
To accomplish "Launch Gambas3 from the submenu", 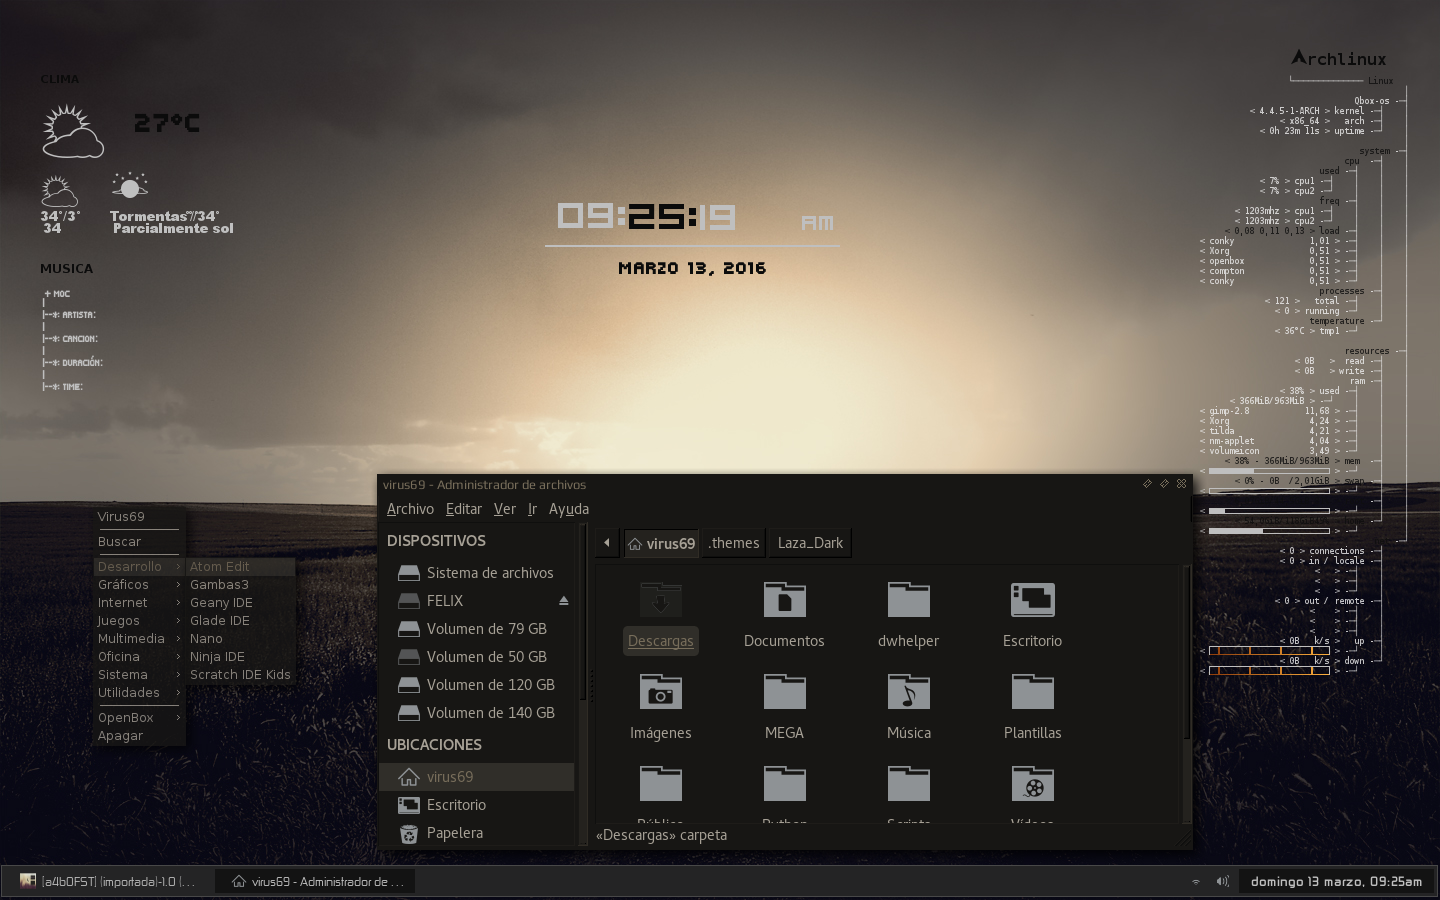I will 240,585.
